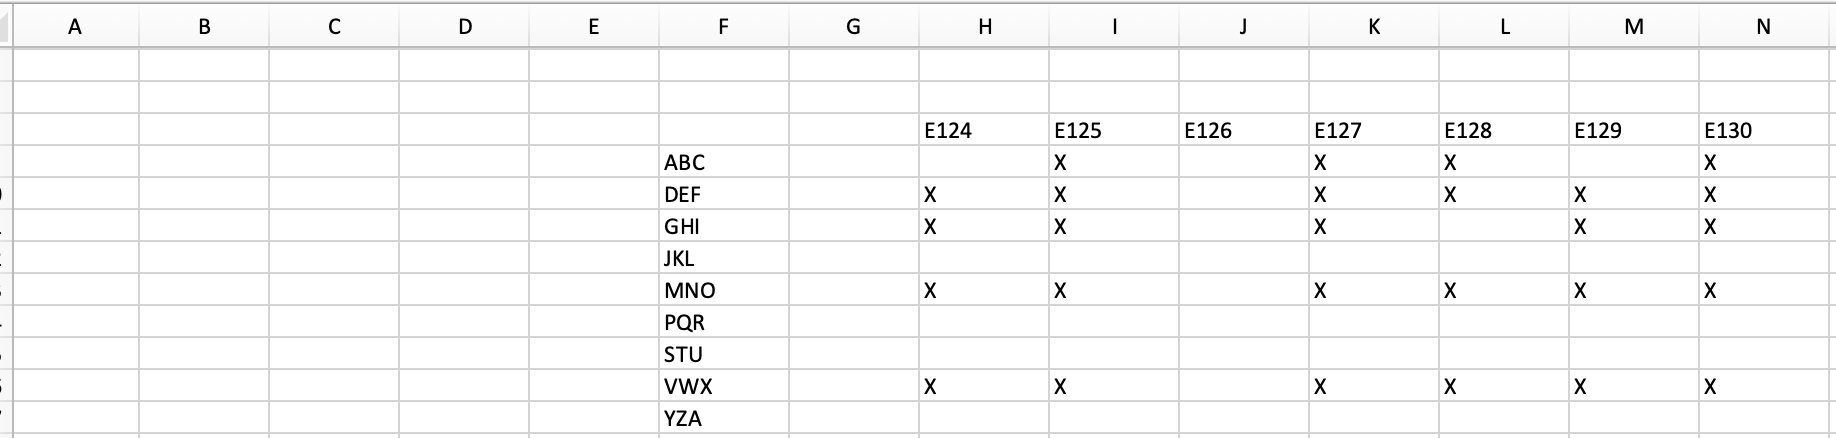
Task: Select the E126 header cell
Action: pyautogui.click(x=1244, y=130)
